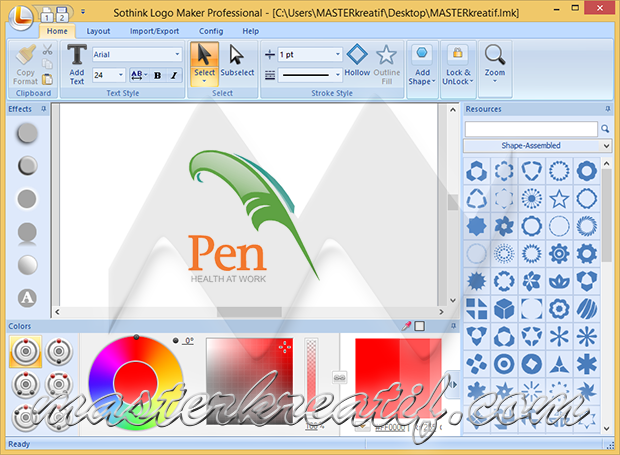620x455 pixels.
Task: Click the Cut scissors icon
Action: pyautogui.click(x=47, y=50)
